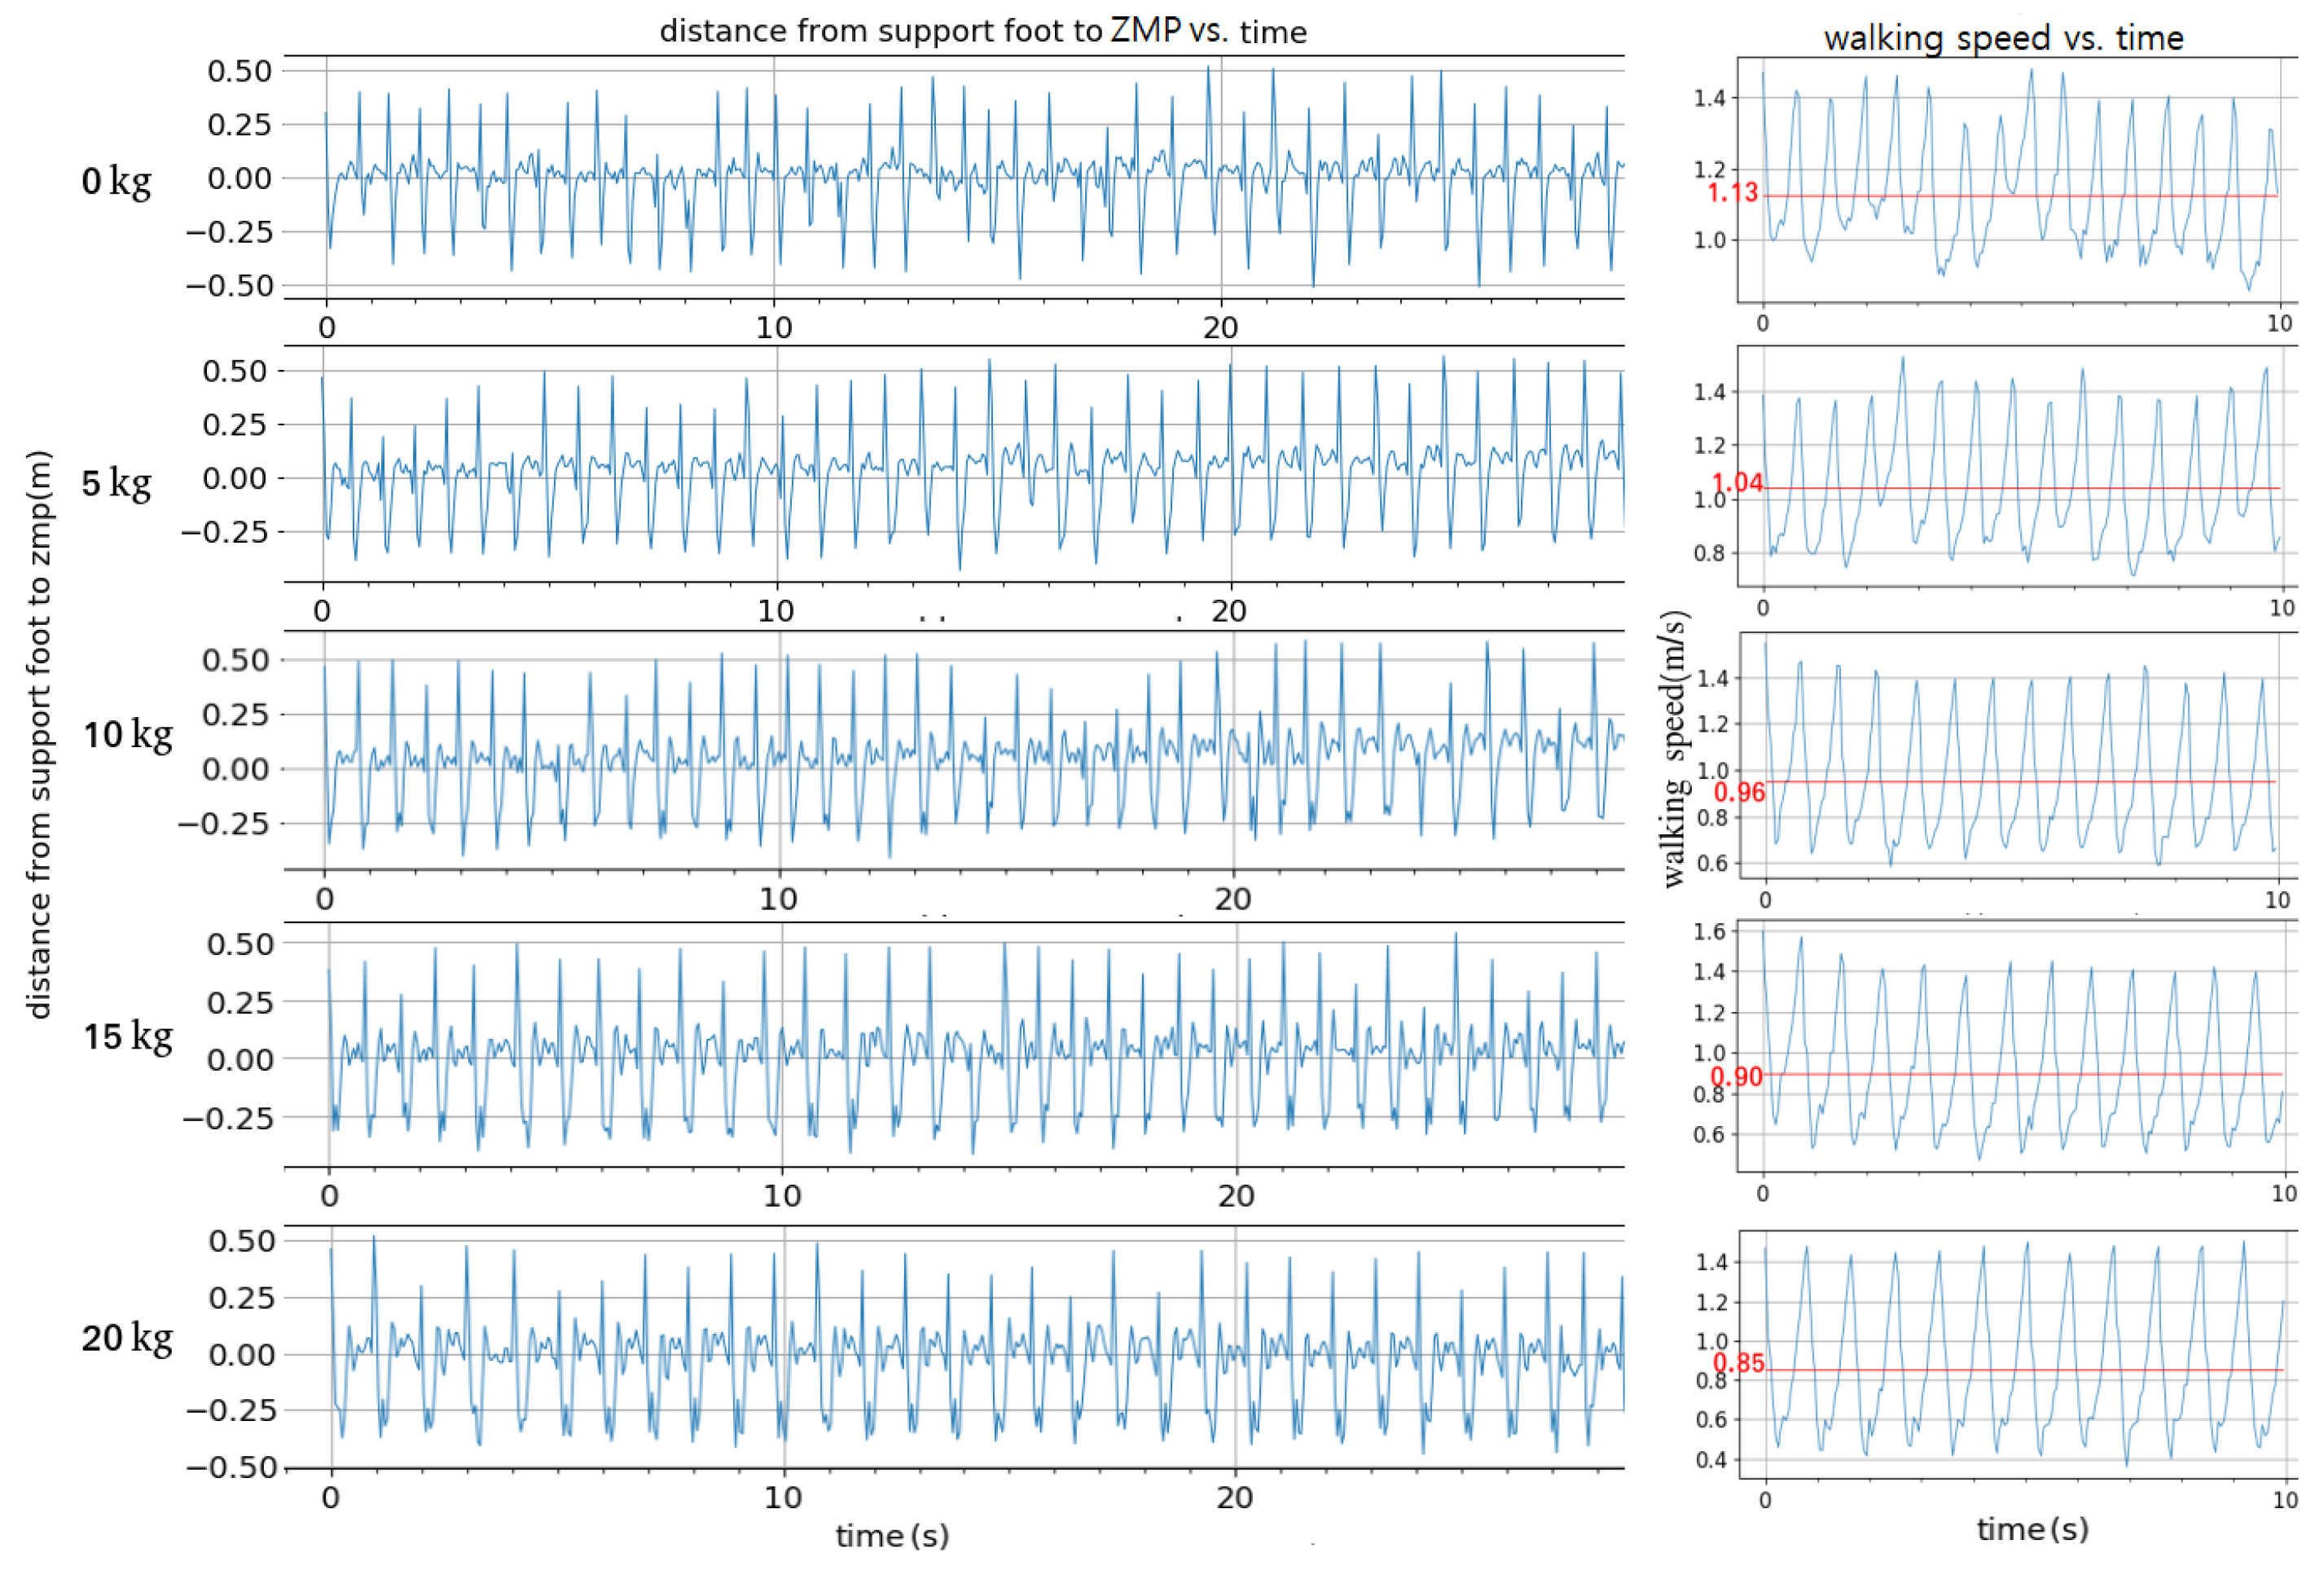This screenshot has width=2324, height=1575.
Task: Click the −0.50 tick on the 20 kg ZMP plot
Action: pyautogui.click(x=231, y=1467)
